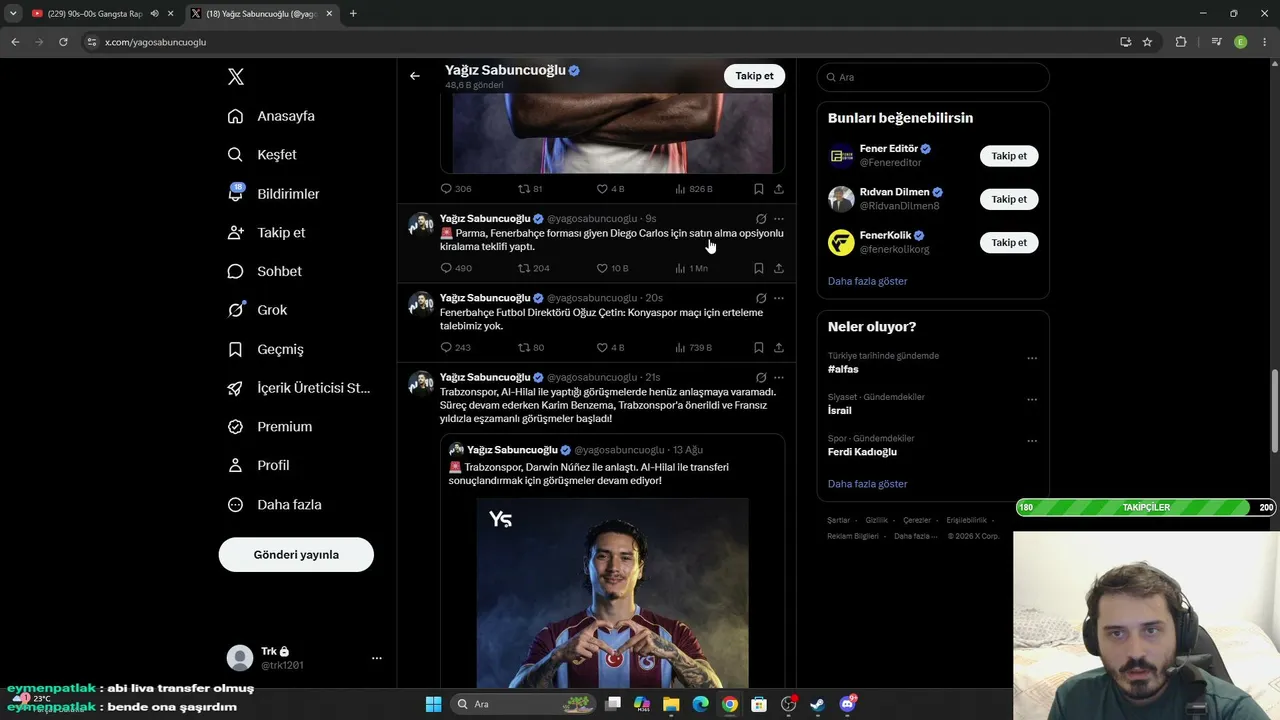
Task: Open Chrome three-dot menu
Action: click(x=1265, y=42)
